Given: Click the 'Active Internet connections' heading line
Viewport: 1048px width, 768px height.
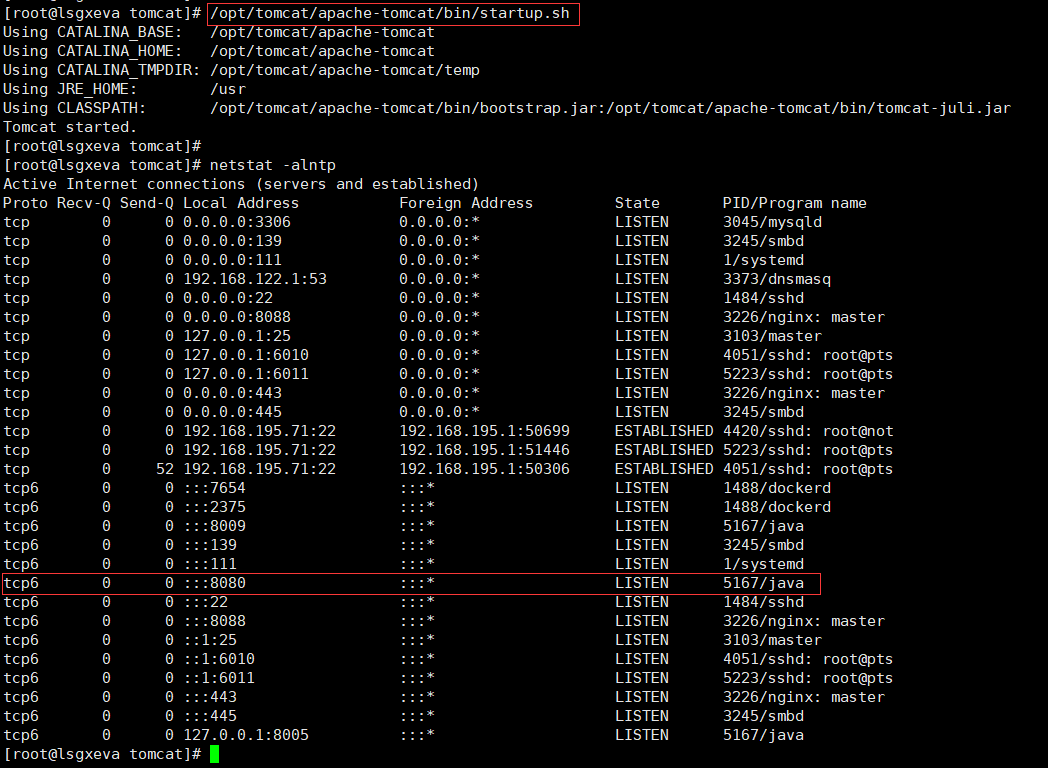Looking at the screenshot, I should coord(241,184).
